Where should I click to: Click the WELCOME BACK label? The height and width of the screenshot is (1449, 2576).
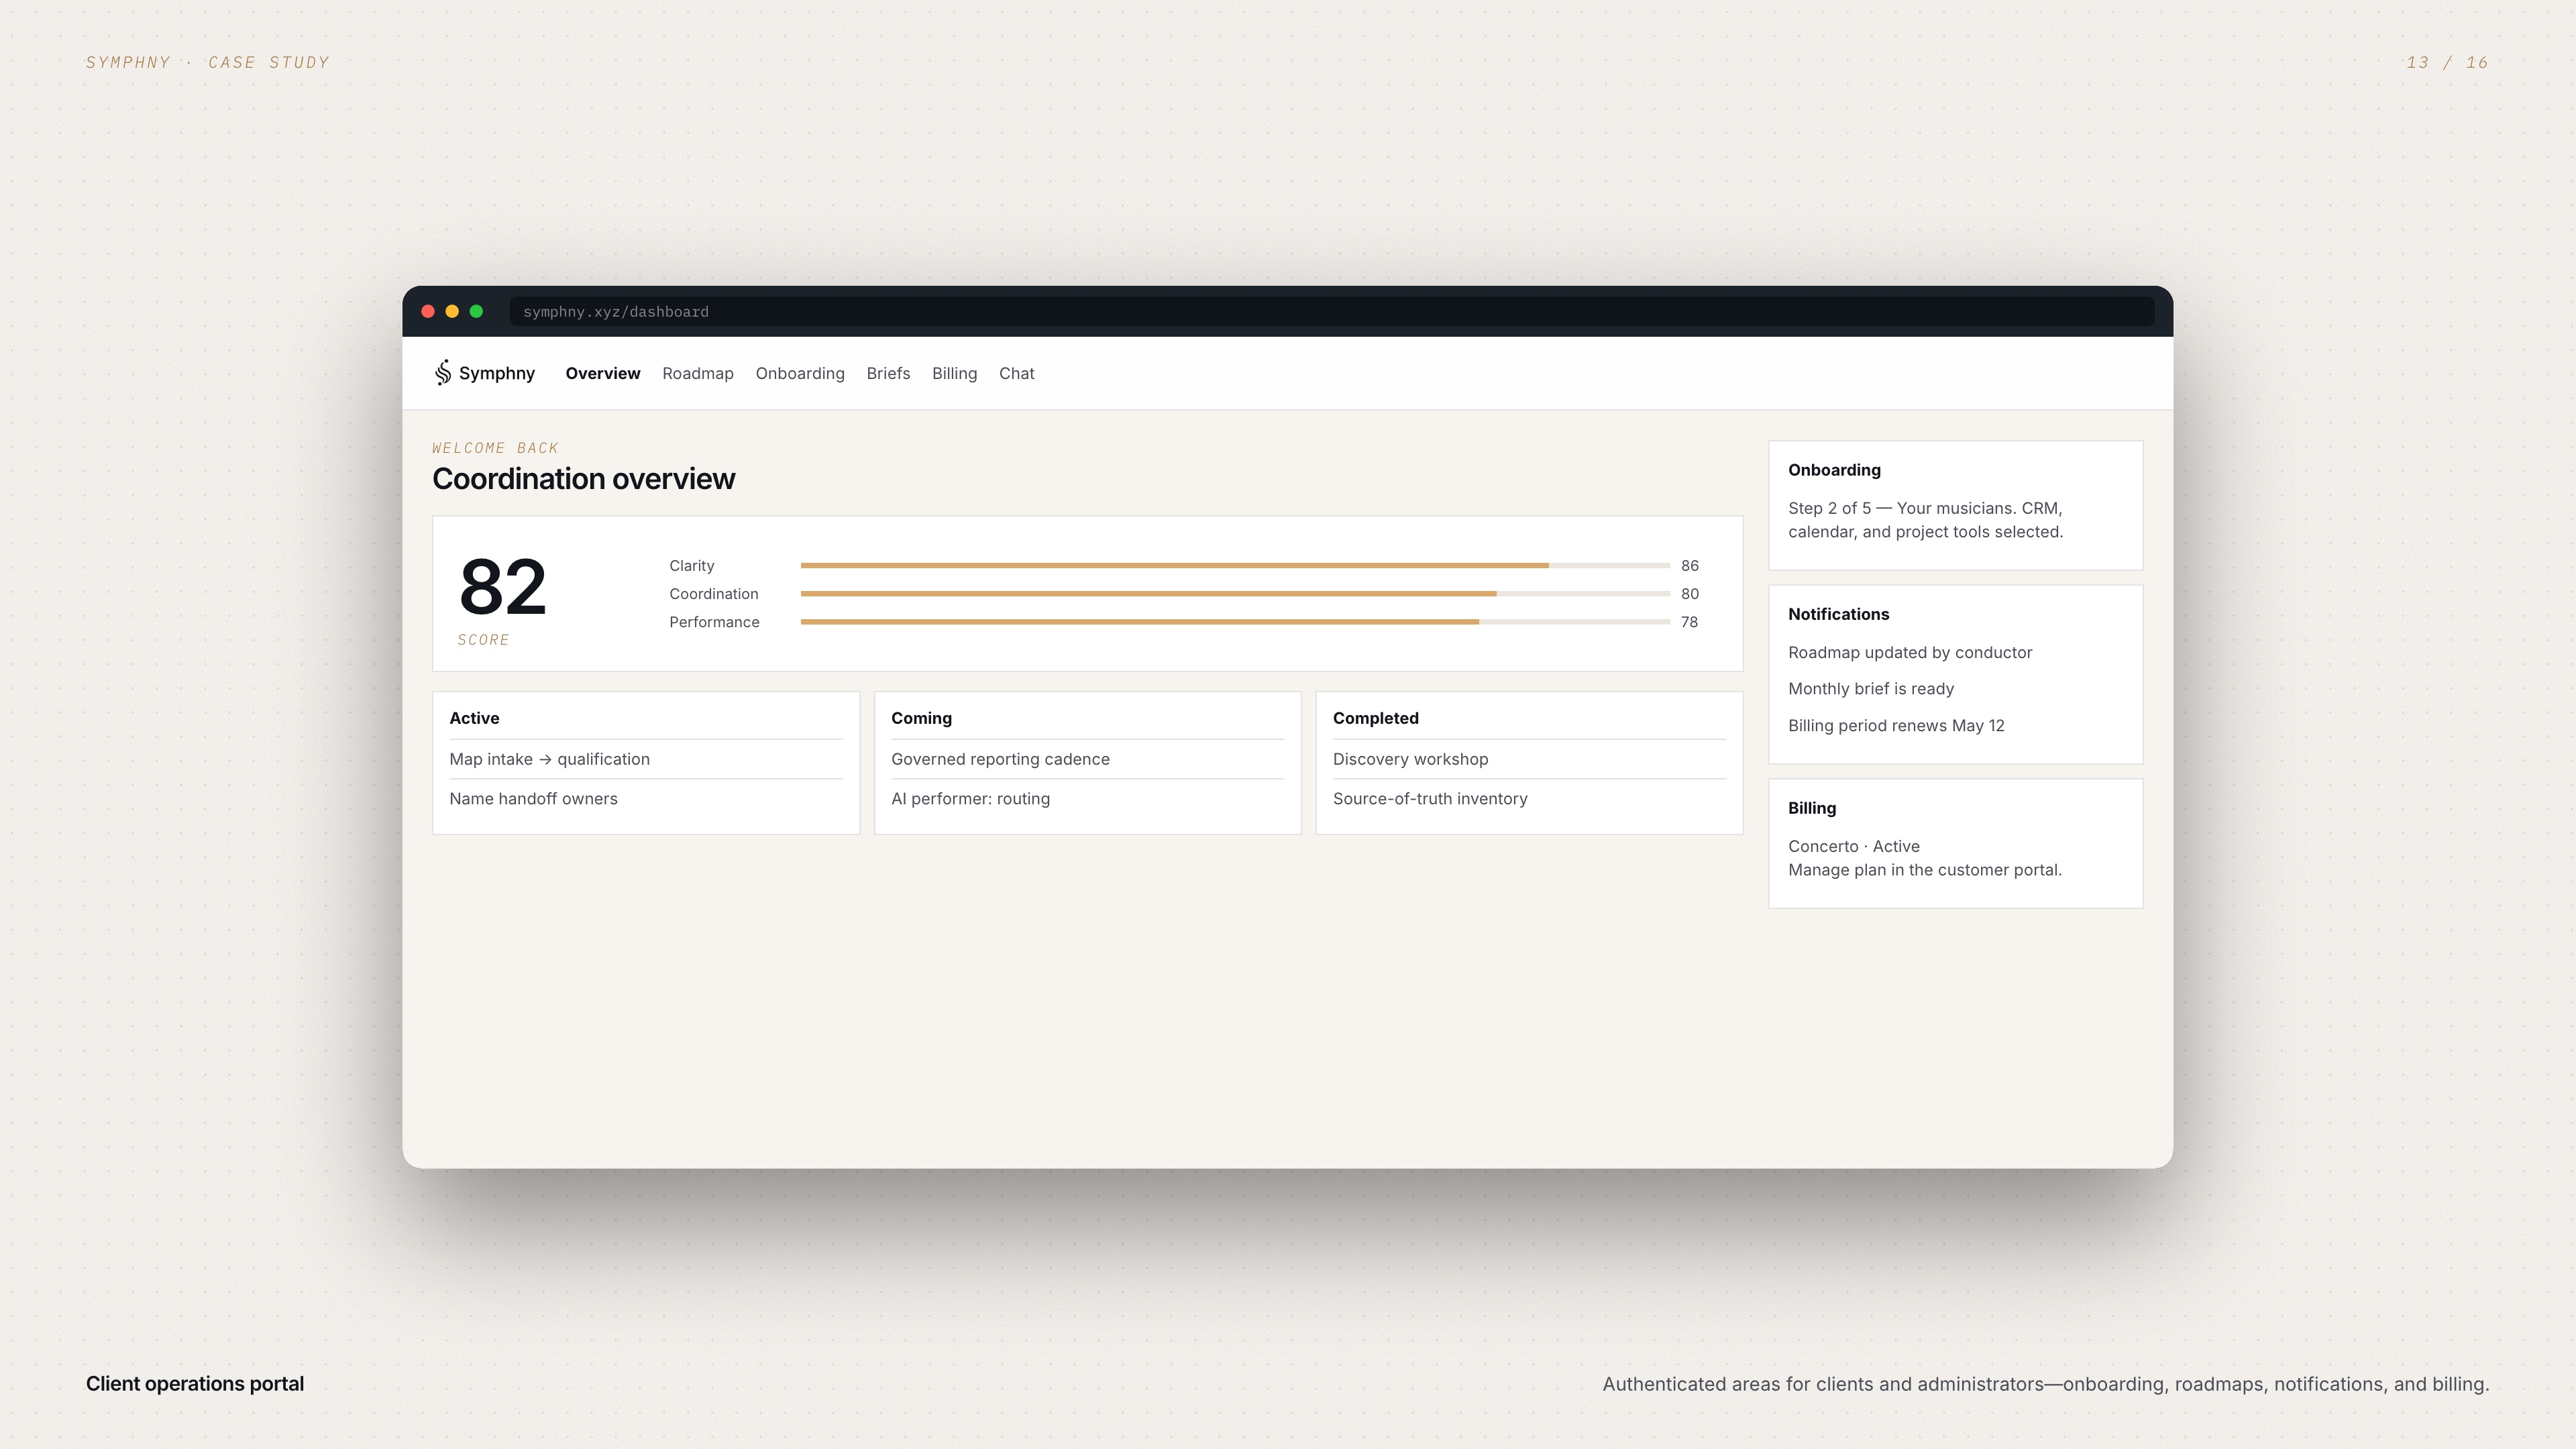point(495,448)
